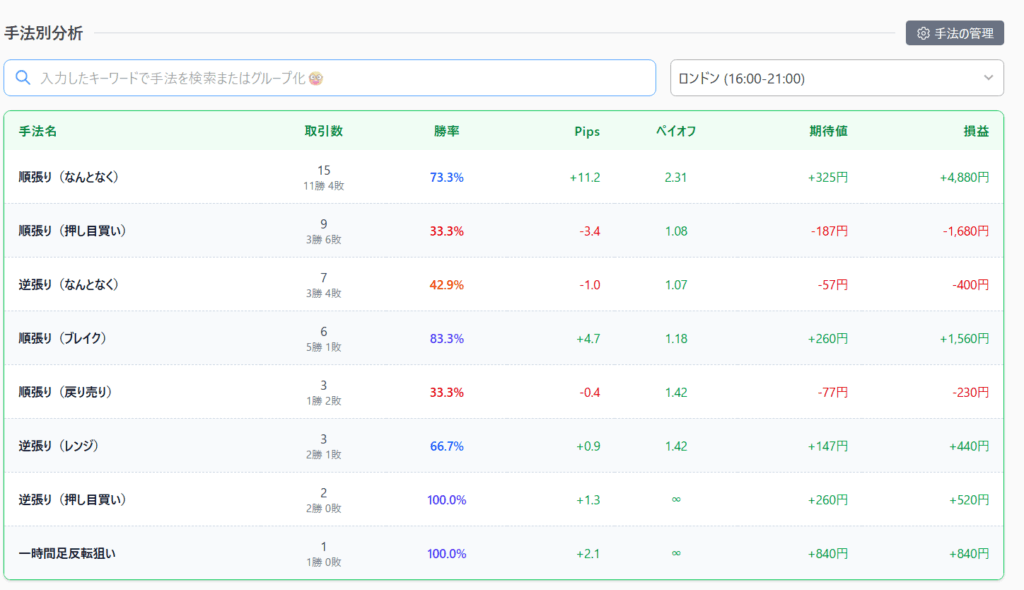
Task: Select the 順張り（押し目買い）row
Action: [x=72, y=231]
